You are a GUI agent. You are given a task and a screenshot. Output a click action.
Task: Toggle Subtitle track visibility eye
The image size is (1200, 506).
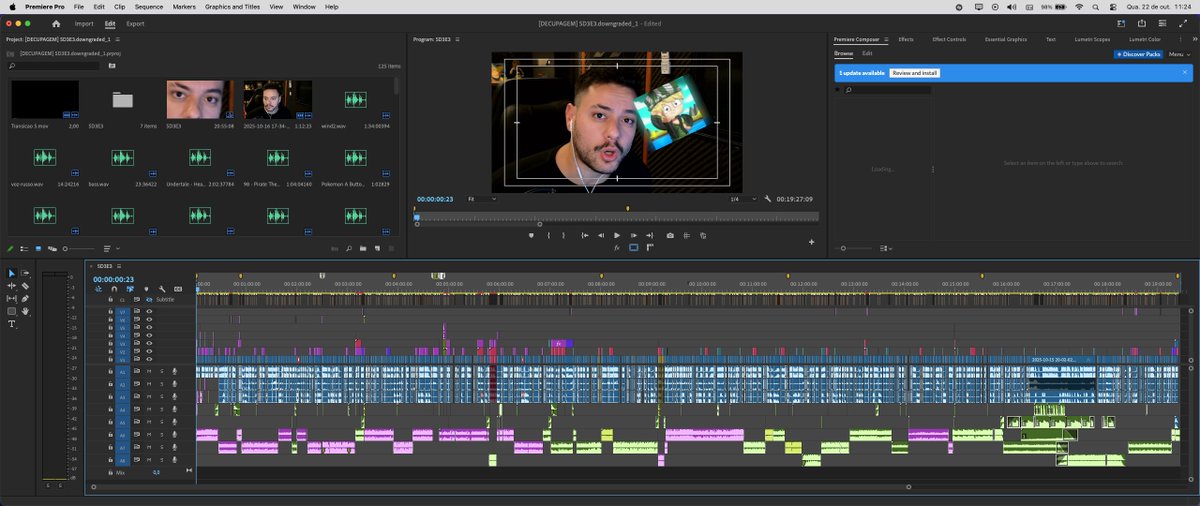click(148, 299)
